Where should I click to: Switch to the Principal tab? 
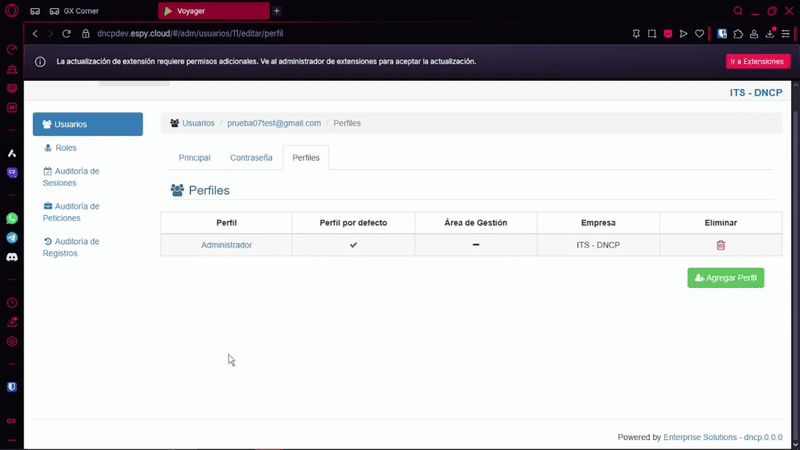tap(194, 158)
